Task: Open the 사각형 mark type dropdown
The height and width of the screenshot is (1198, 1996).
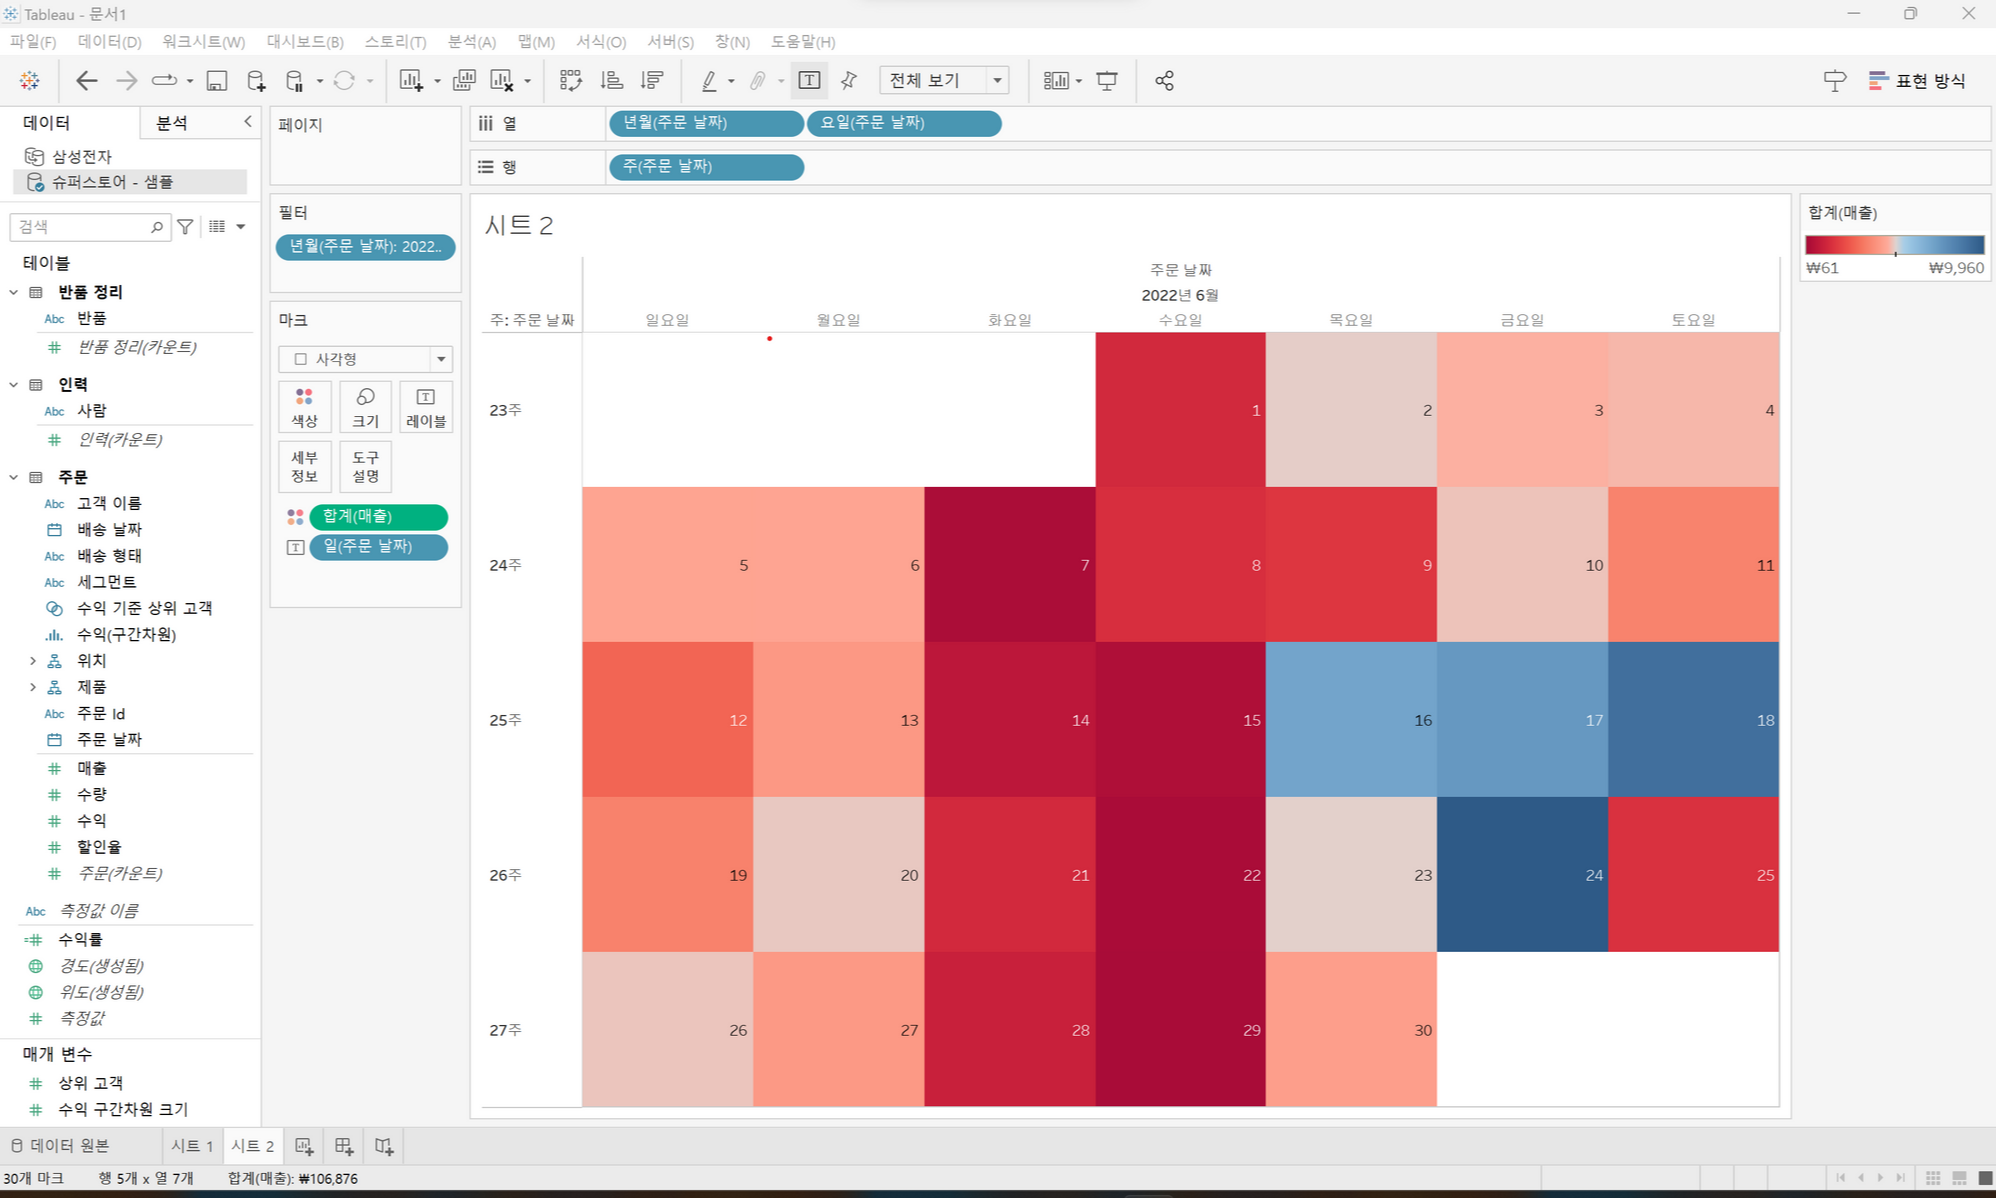Action: (365, 359)
